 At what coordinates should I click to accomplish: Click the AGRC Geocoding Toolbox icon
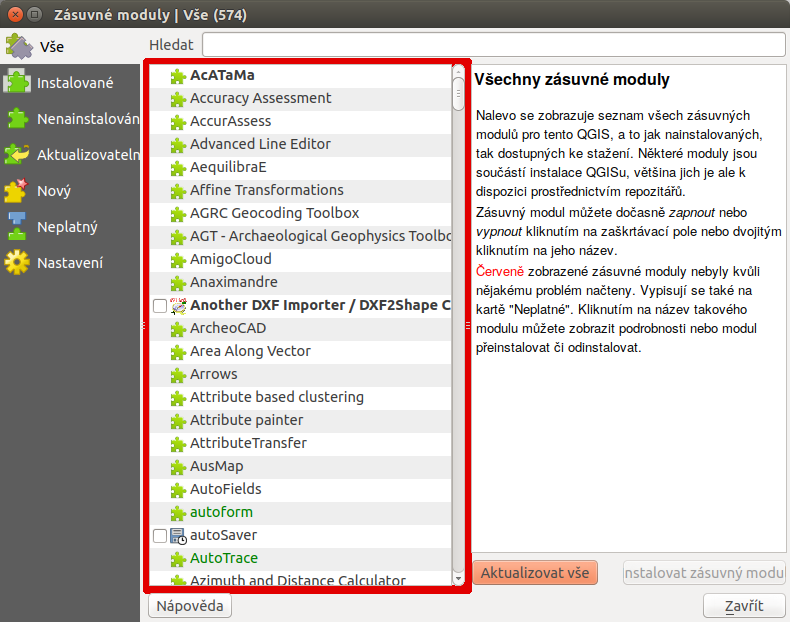(178, 215)
